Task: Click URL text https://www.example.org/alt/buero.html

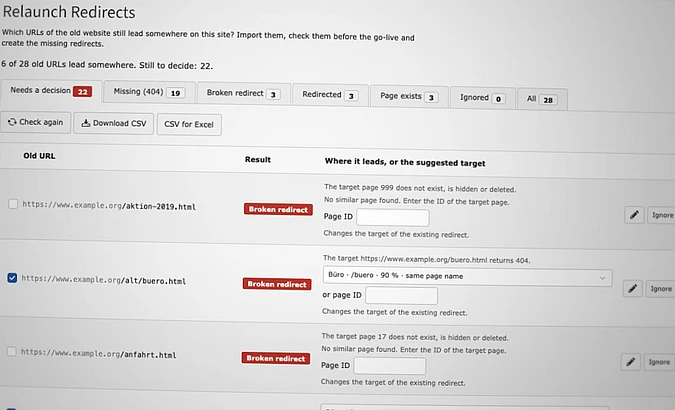Action: click(x=104, y=280)
